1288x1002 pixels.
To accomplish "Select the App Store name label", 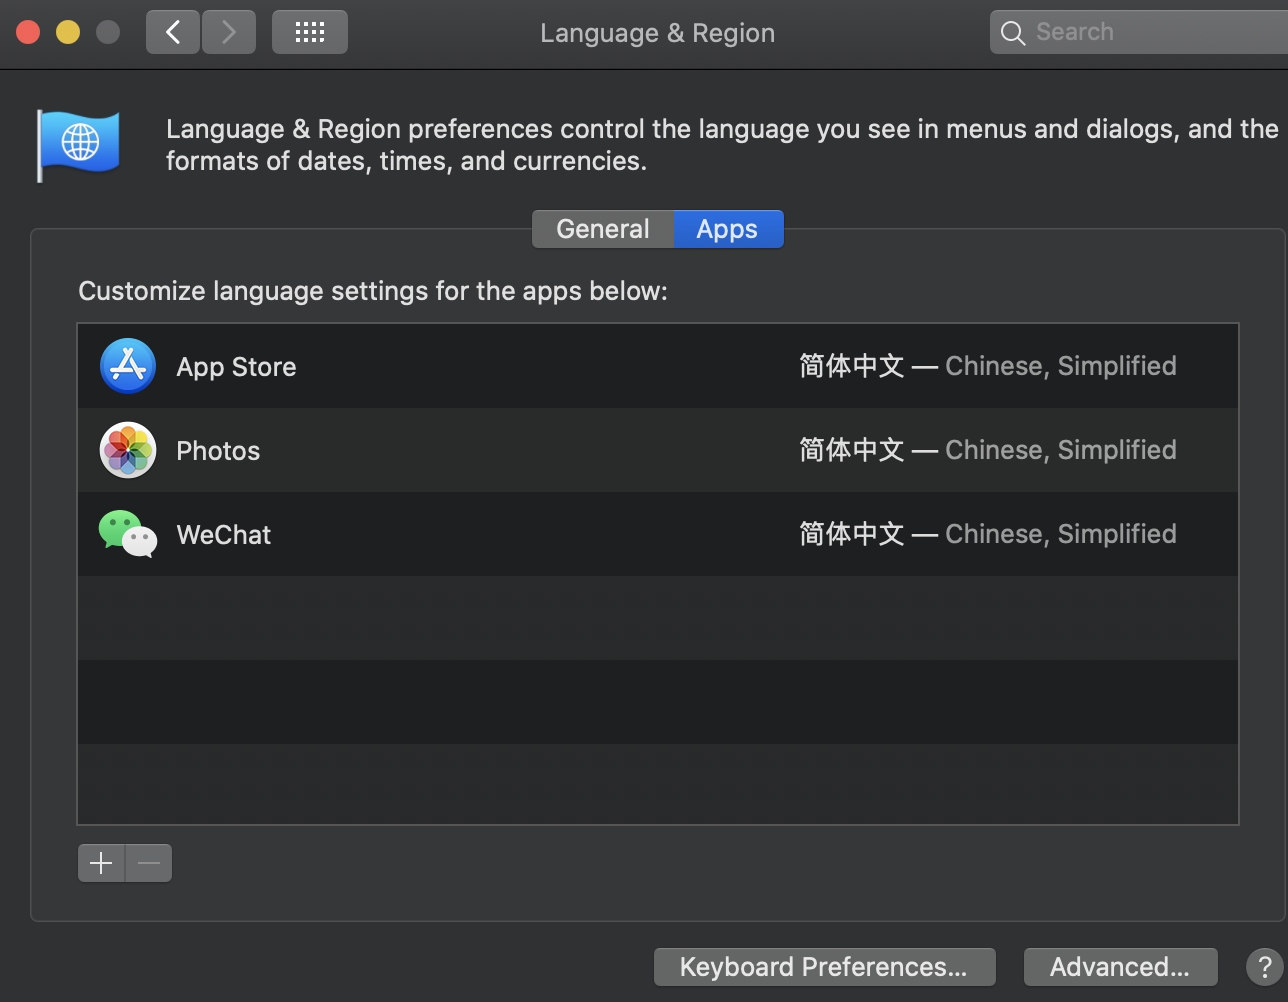I will pos(236,367).
